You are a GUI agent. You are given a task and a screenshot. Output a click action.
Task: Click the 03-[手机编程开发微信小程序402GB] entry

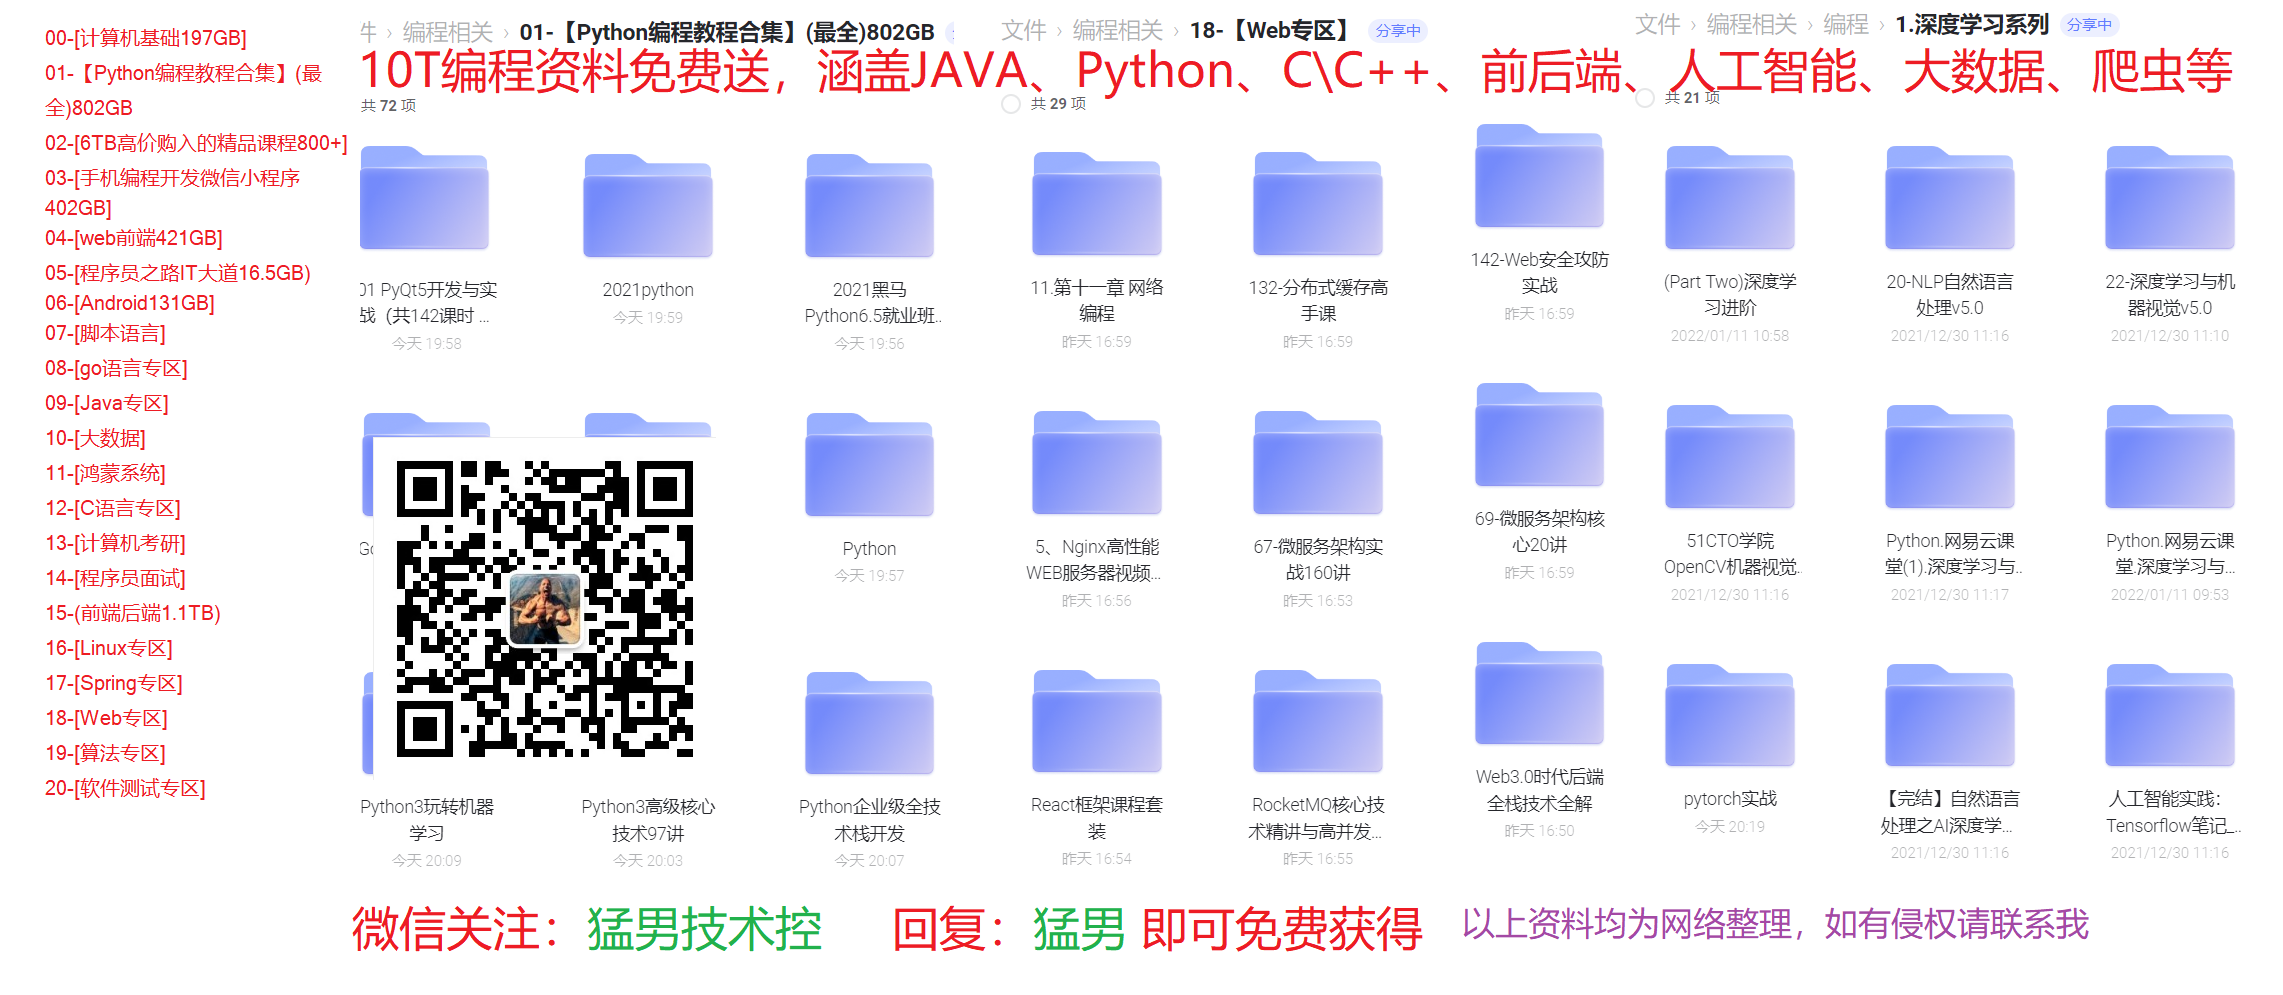[x=172, y=193]
